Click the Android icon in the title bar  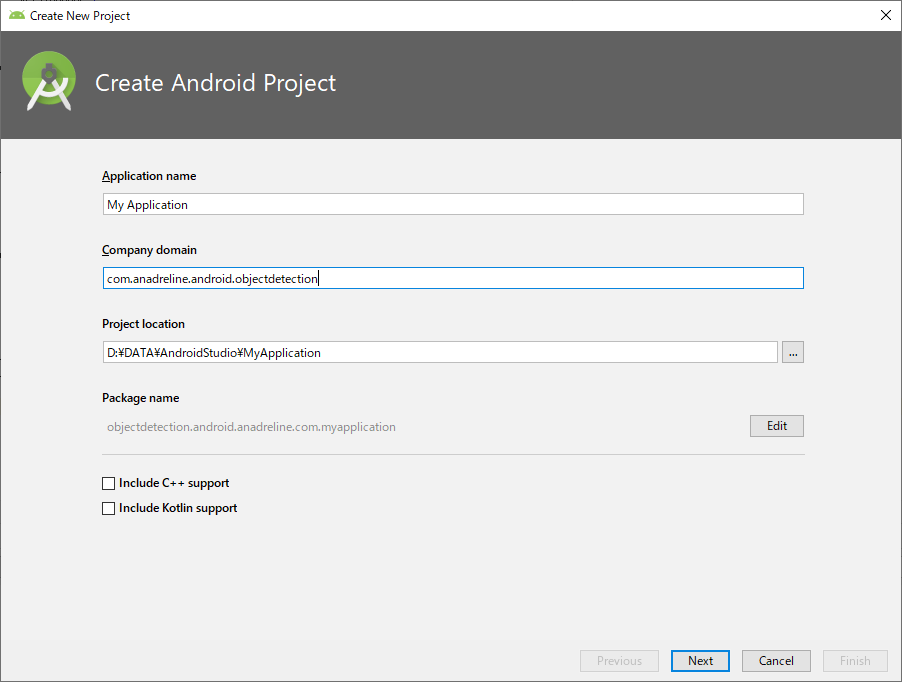tap(17, 15)
